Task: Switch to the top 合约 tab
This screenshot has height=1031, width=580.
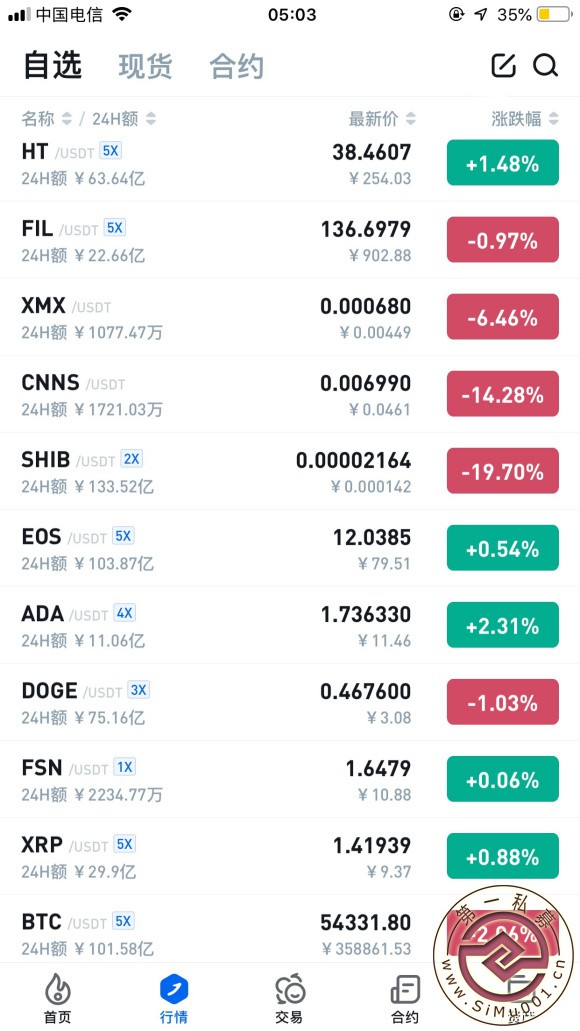Action: (x=237, y=66)
